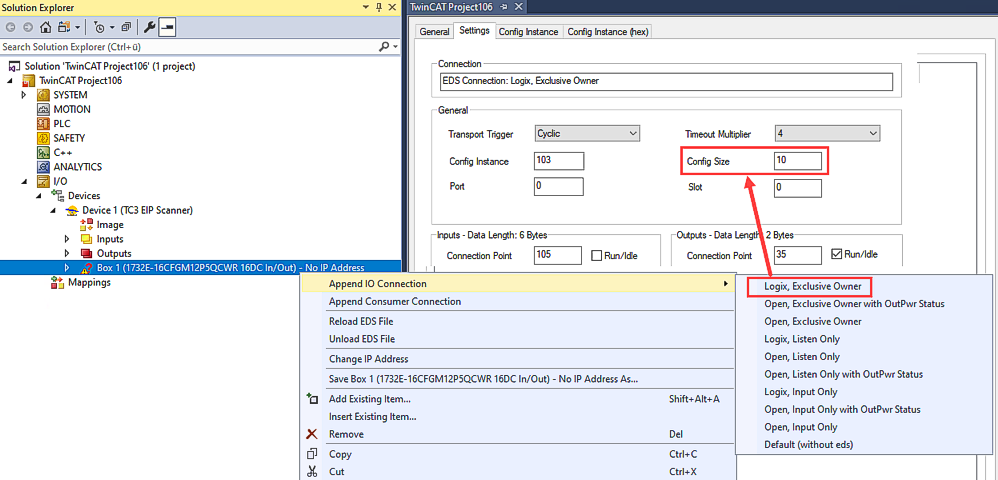Open the Timeout Multiplier dropdown
Image resolution: width=998 pixels, height=480 pixels.
coord(873,133)
